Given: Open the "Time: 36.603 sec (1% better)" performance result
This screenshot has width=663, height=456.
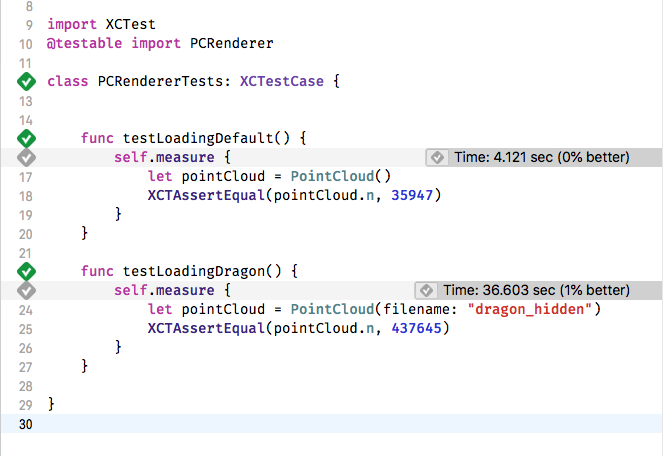Looking at the screenshot, I should point(536,290).
